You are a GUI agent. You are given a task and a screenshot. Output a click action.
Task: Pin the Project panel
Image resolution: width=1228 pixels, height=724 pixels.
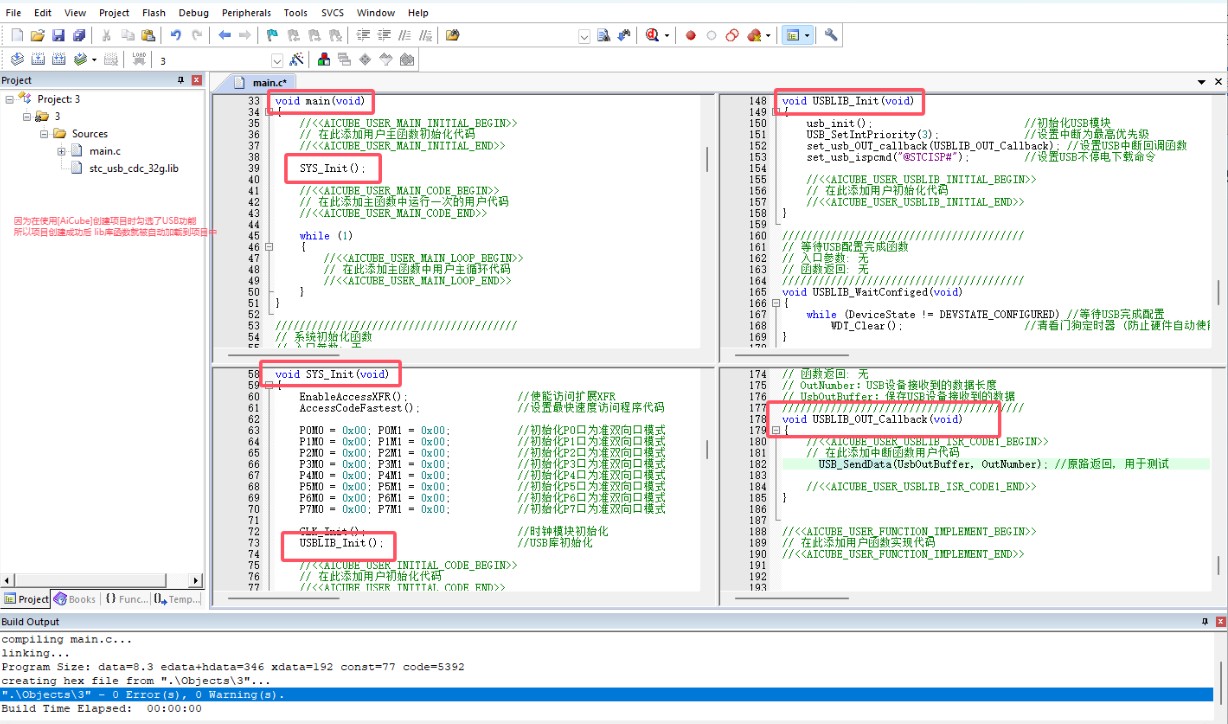tap(181, 80)
